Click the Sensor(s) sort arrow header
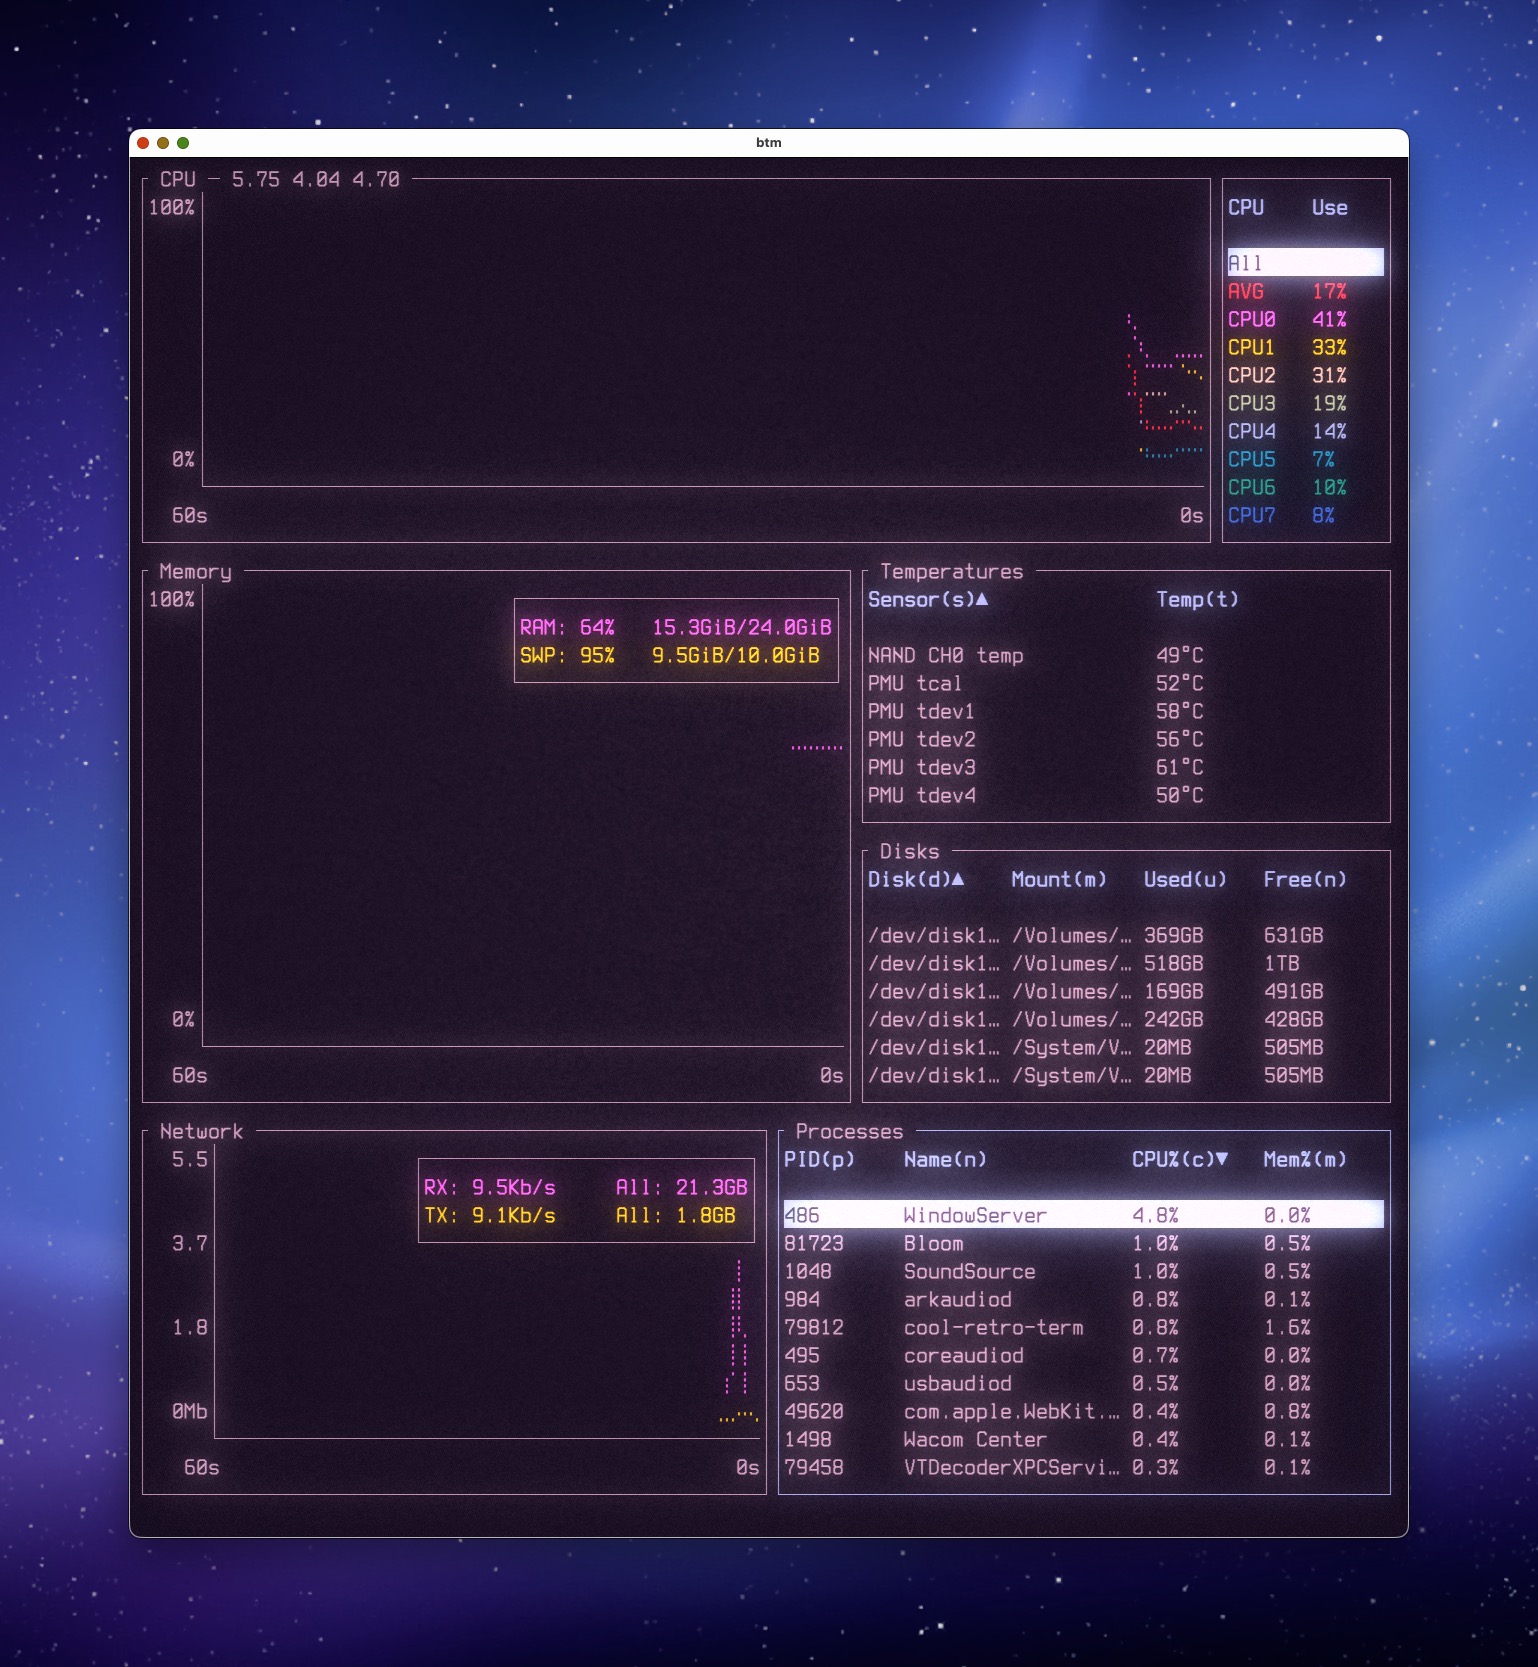The image size is (1538, 1667). [x=927, y=600]
